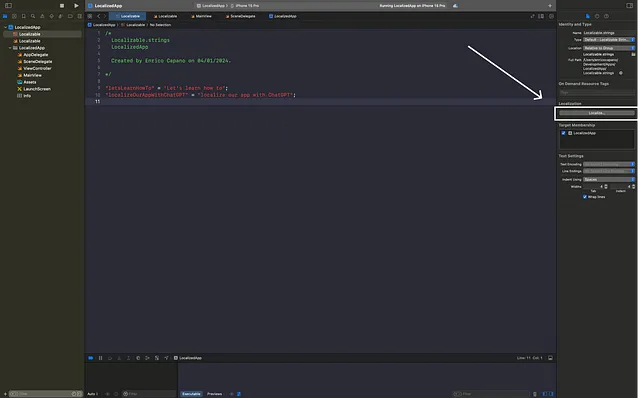640x398 pixels.
Task: Toggle the navigator sidebar icon
Action: [x=8, y=6]
